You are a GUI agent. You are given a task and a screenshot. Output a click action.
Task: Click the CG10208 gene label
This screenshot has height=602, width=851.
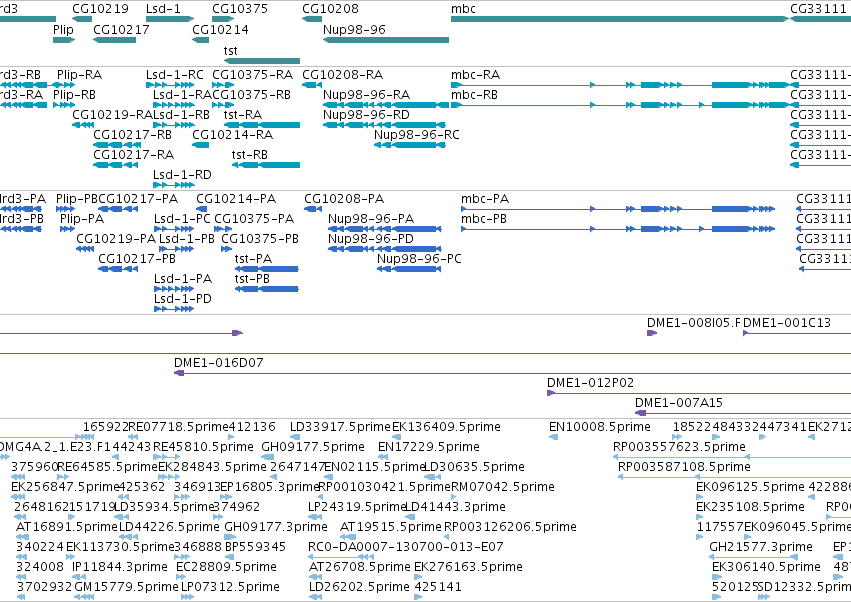330,9
